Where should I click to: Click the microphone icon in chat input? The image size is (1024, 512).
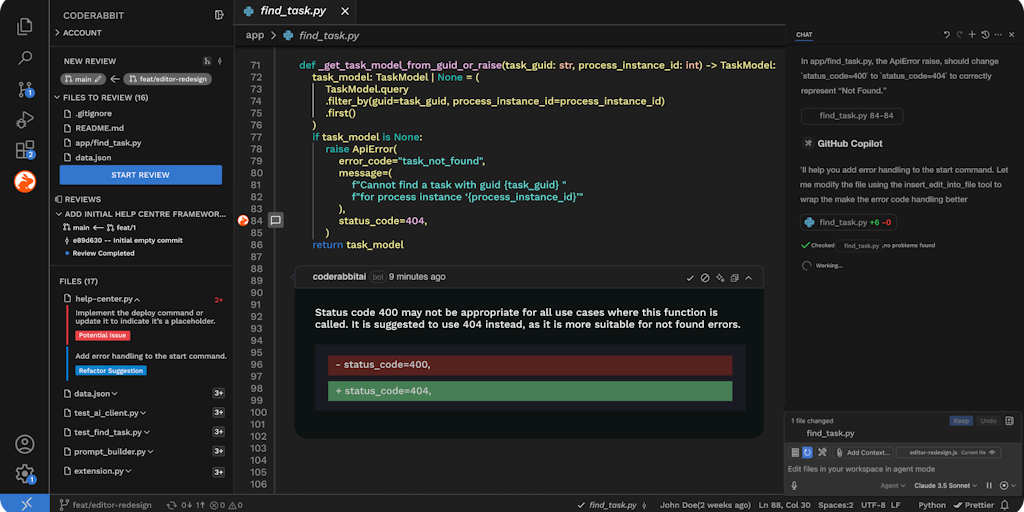[794, 485]
